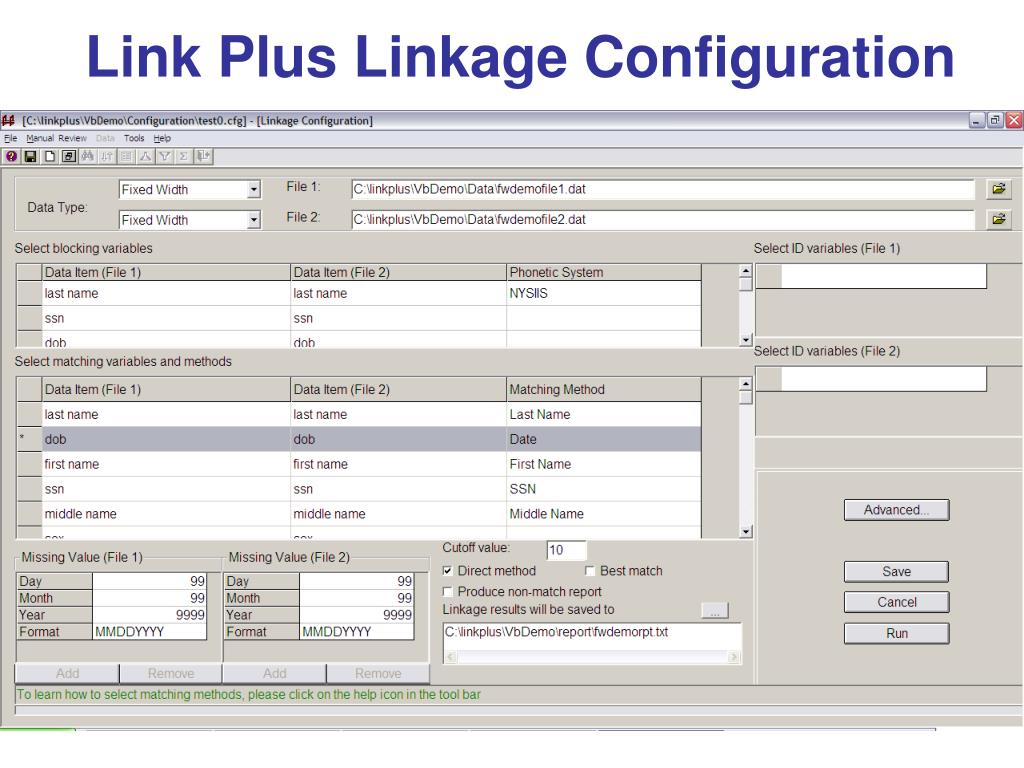The width and height of the screenshot is (1024, 768).
Task: Open the Tools menu
Action: pyautogui.click(x=134, y=138)
